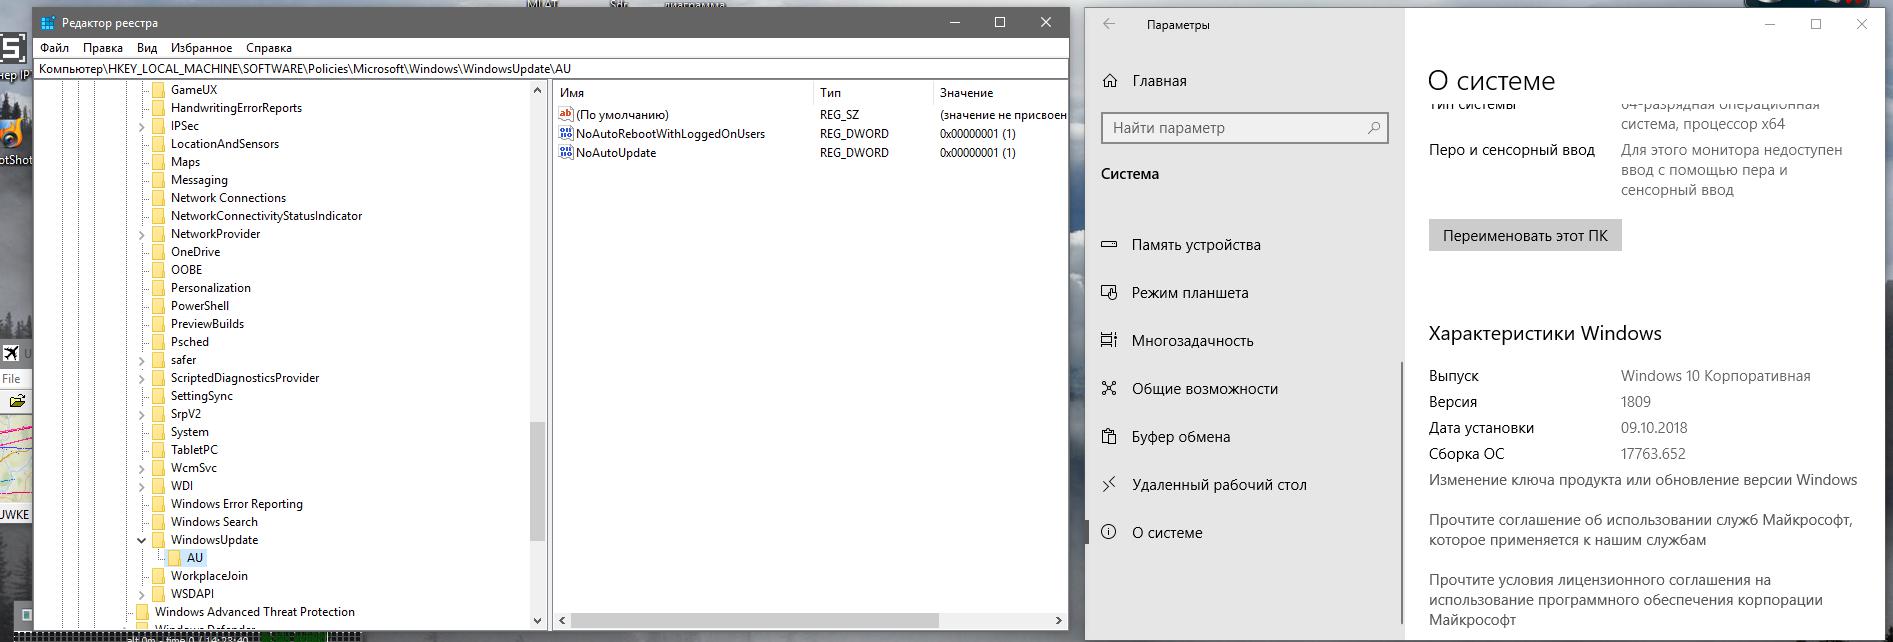Select the AU subkey folder icon

point(174,558)
